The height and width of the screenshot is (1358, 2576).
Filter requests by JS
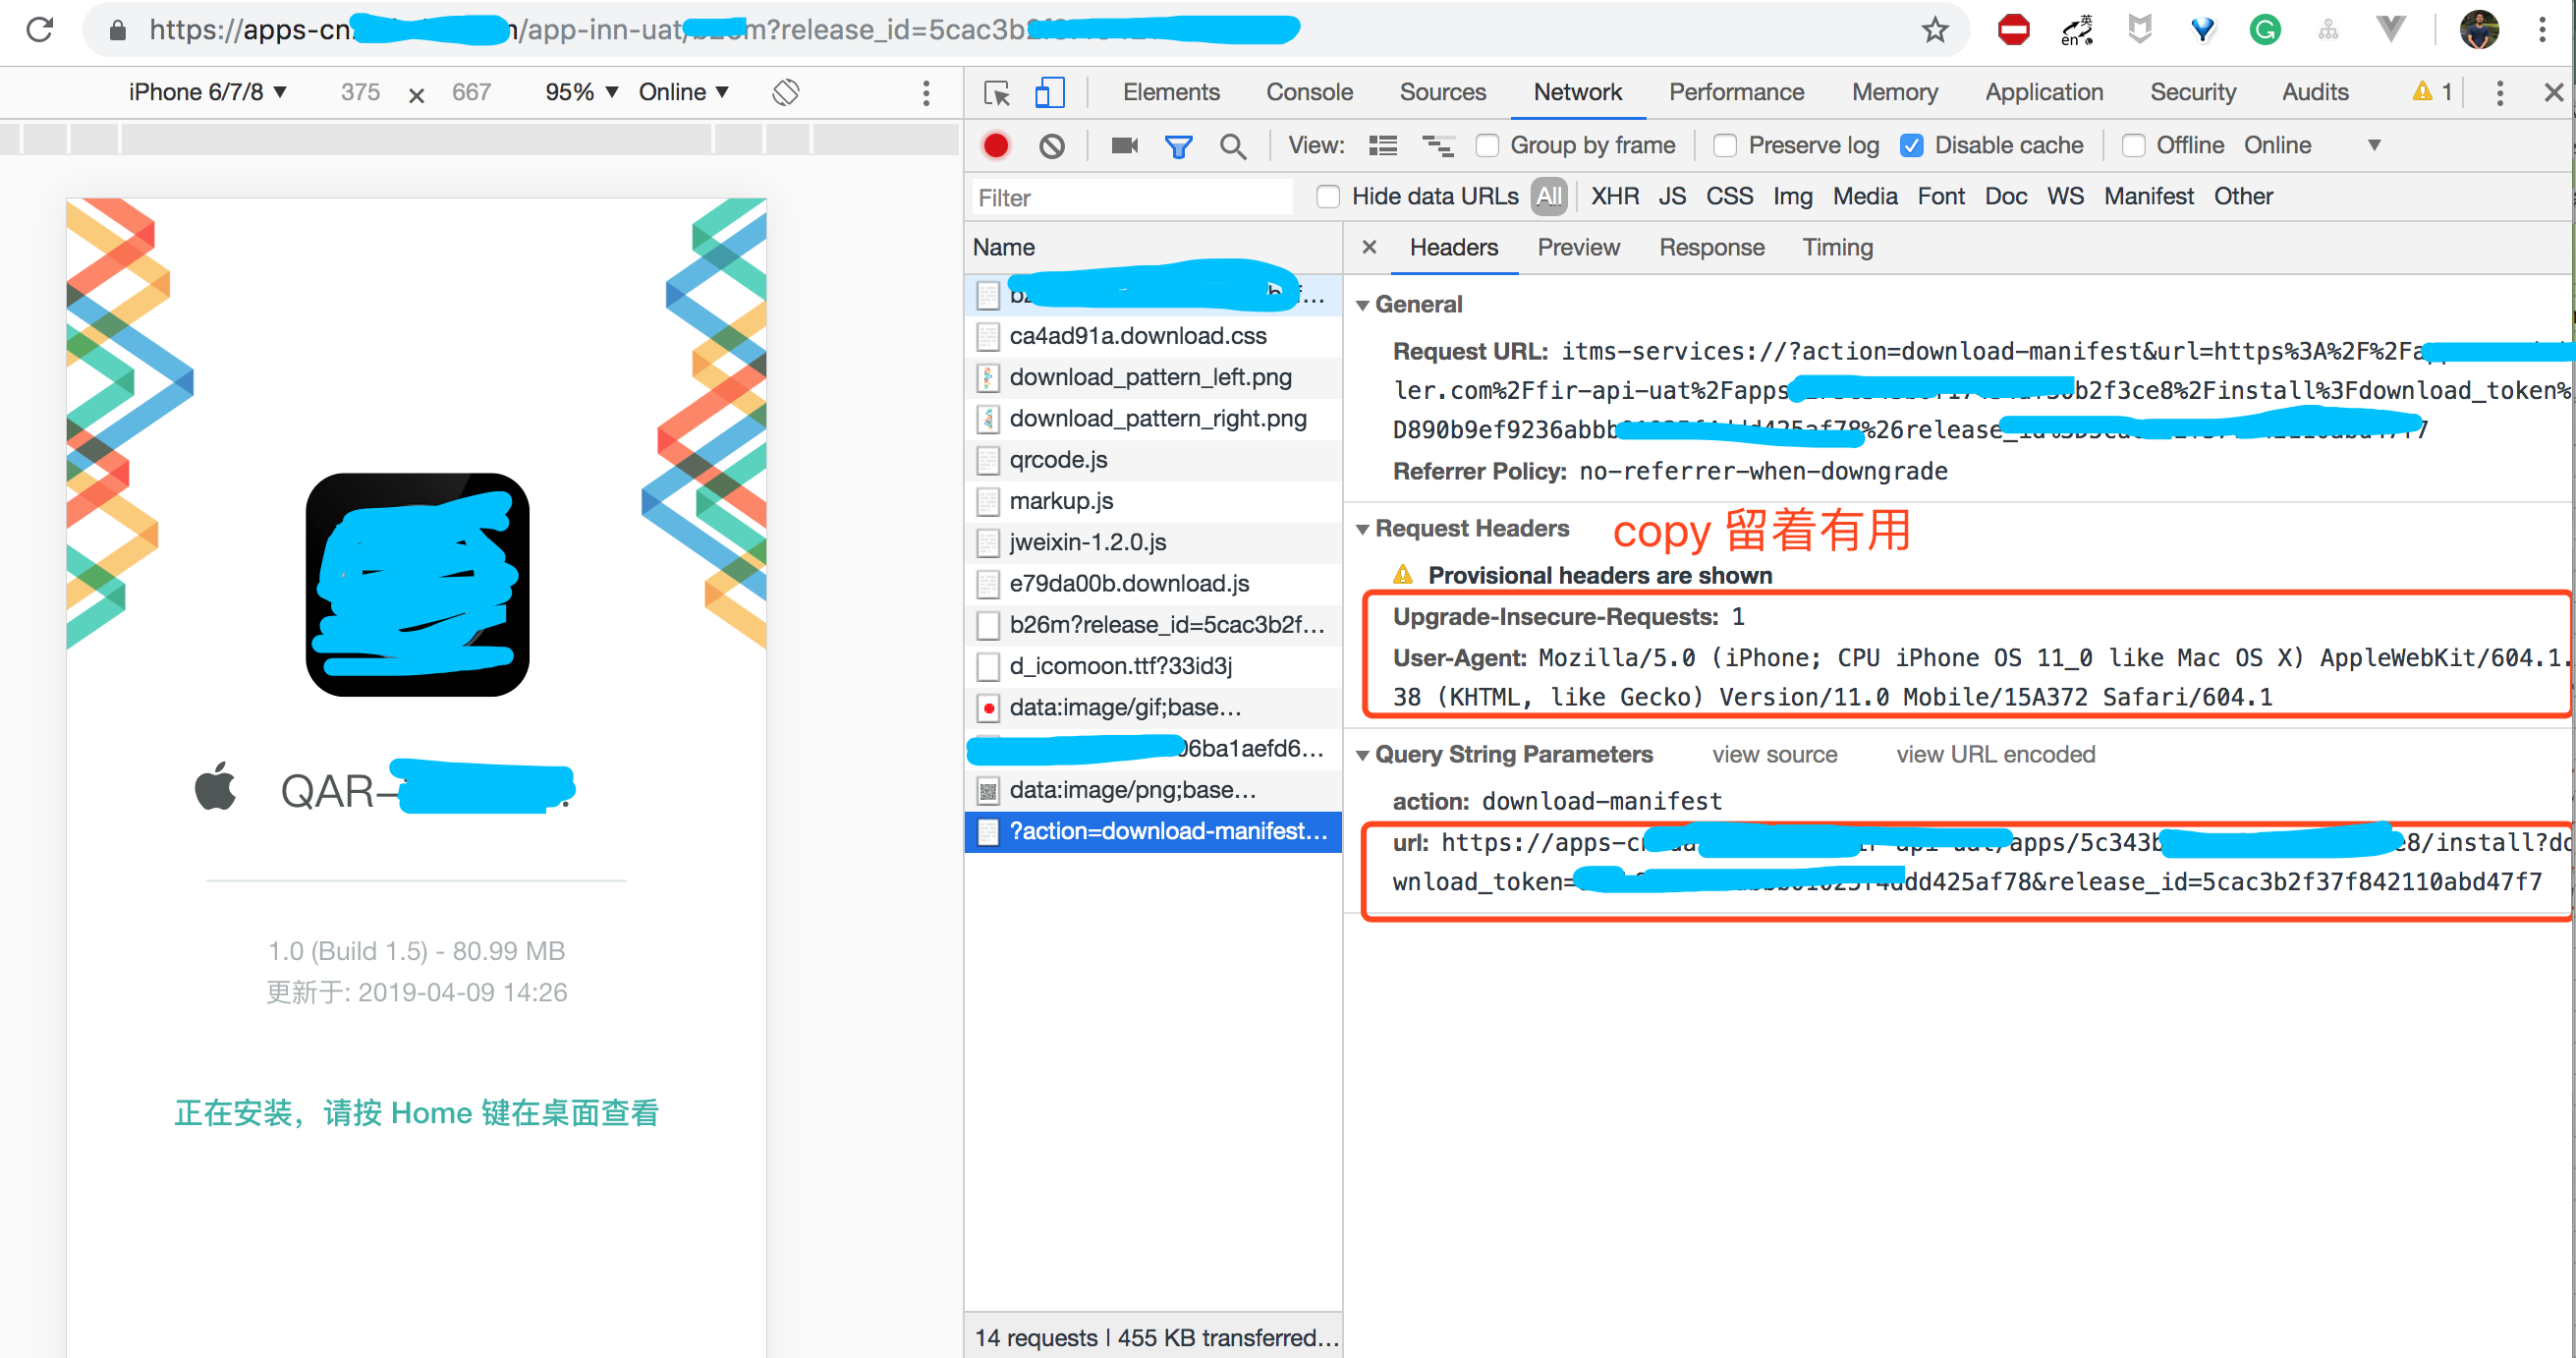click(1672, 196)
